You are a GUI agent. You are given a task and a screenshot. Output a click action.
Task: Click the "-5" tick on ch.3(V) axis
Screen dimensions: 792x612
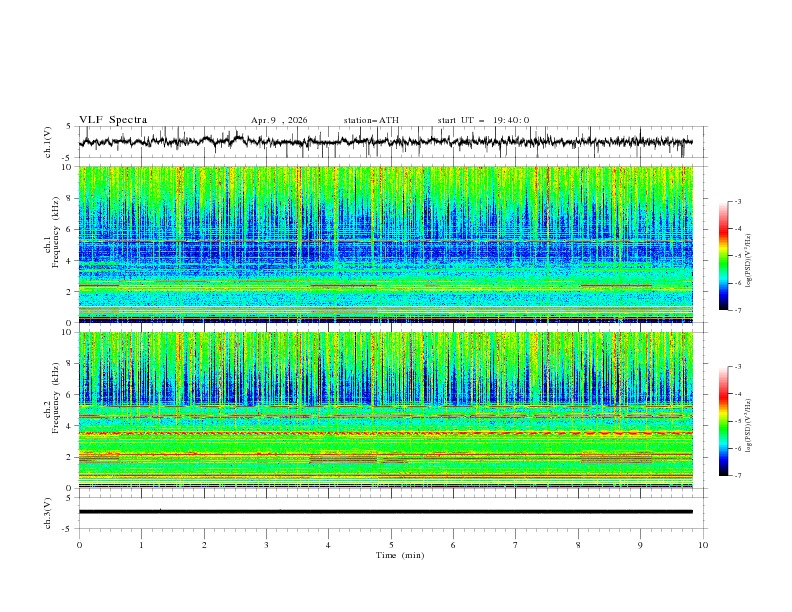68,529
